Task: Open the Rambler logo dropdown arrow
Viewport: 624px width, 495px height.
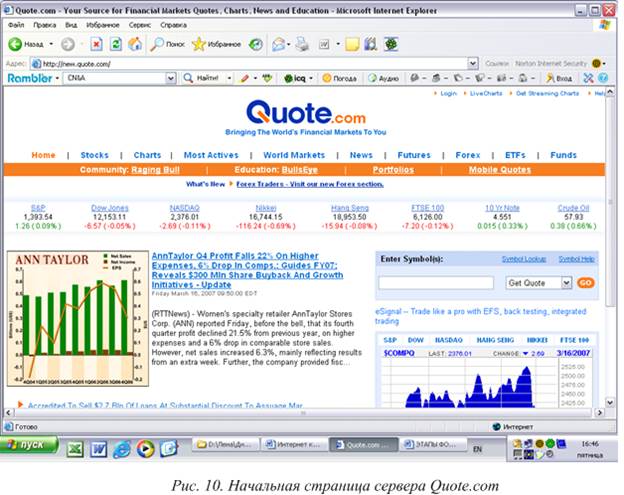Action: [x=57, y=78]
